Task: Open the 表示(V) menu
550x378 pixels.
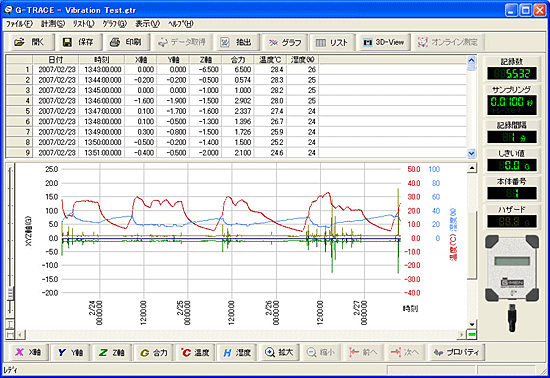Action: pos(148,24)
